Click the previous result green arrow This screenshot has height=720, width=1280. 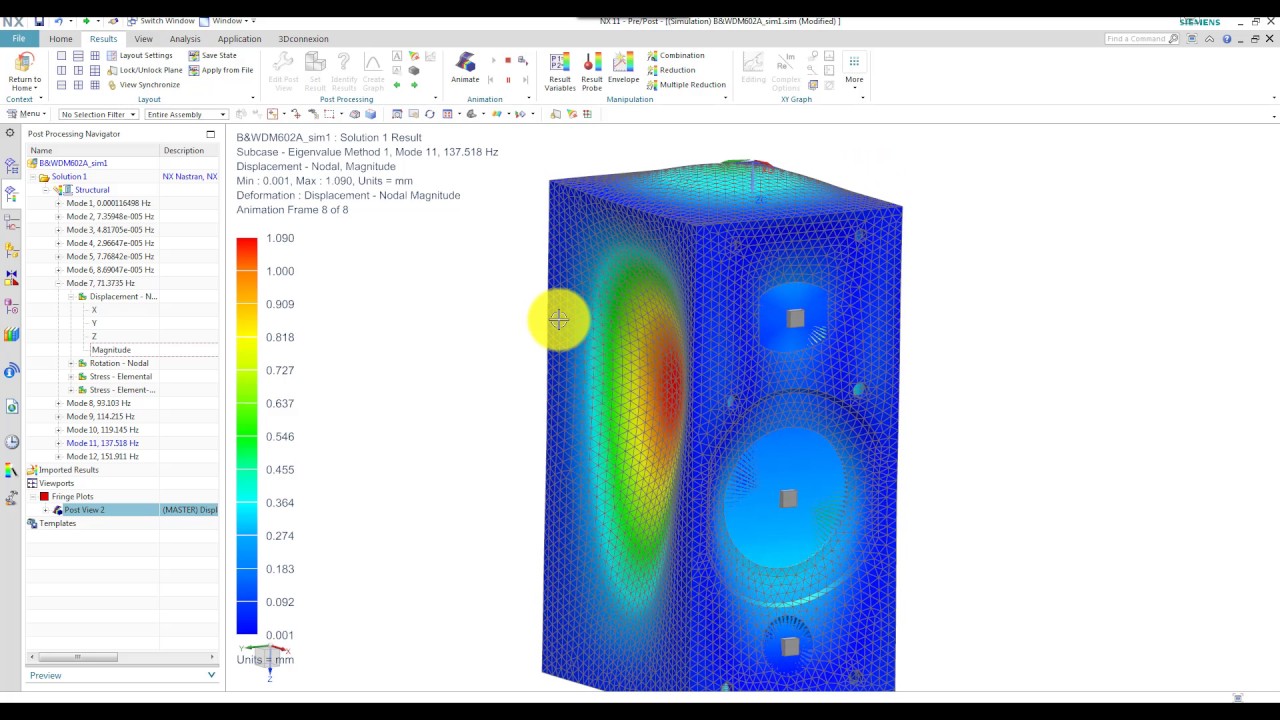(397, 85)
